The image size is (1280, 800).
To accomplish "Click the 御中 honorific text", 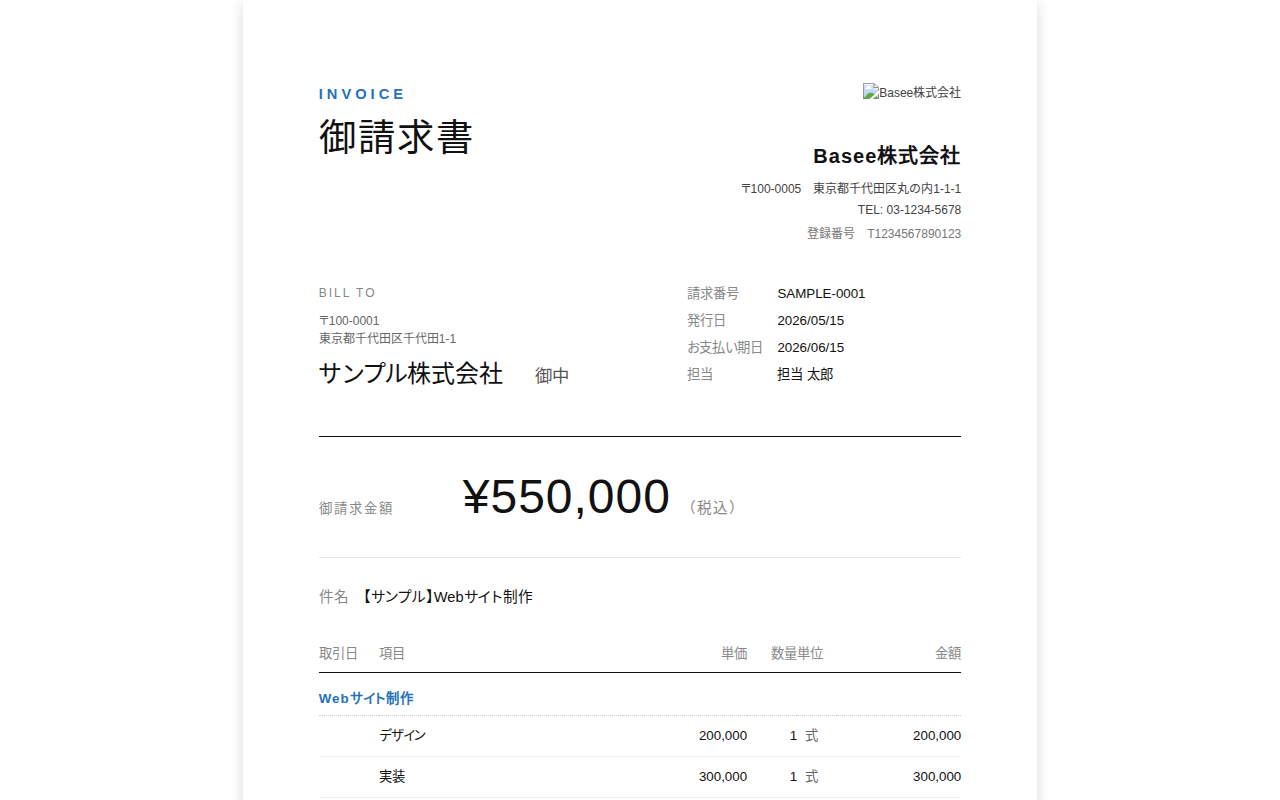I will pyautogui.click(x=552, y=376).
